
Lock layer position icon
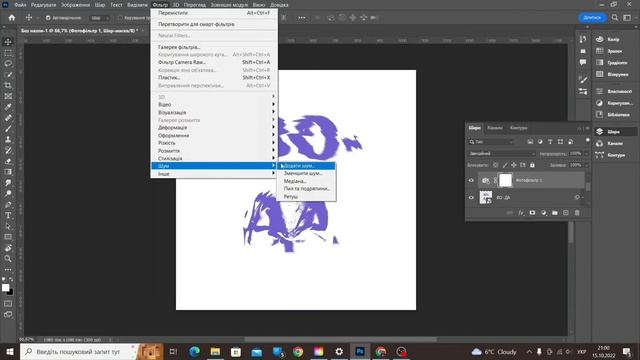click(513, 165)
